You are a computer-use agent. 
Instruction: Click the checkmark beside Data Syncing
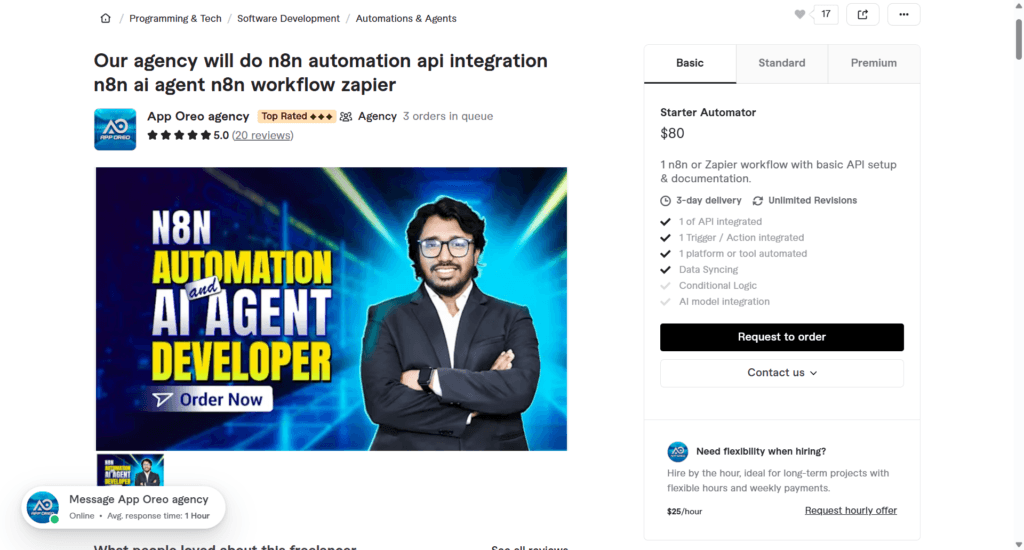[665, 270]
